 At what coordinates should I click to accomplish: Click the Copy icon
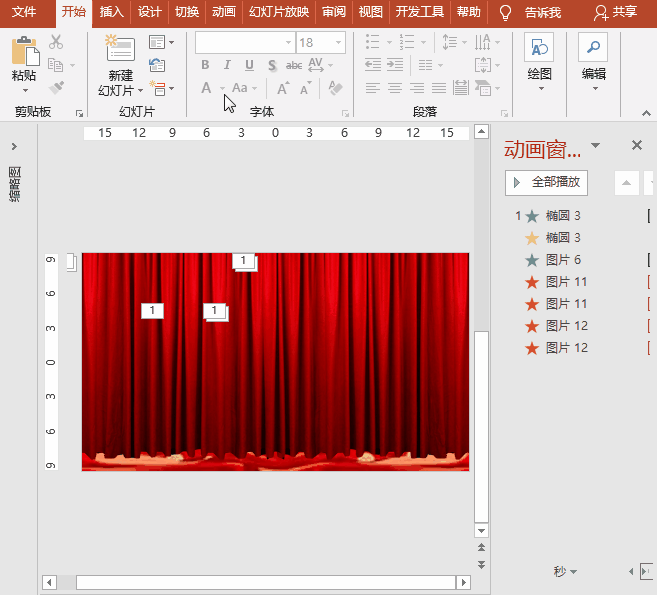55,65
